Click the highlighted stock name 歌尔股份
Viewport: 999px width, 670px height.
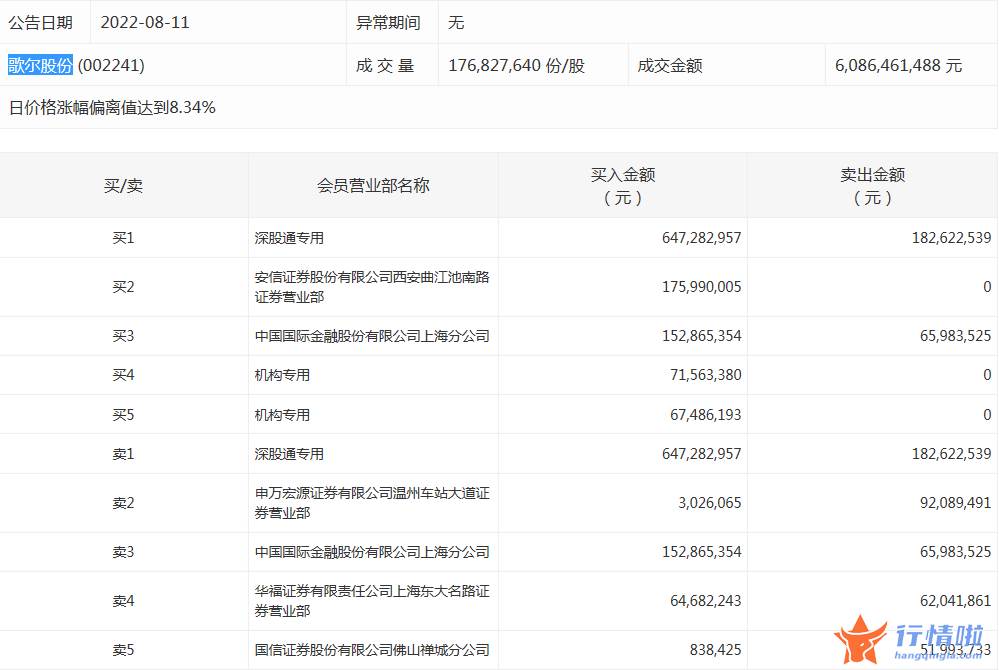point(40,65)
